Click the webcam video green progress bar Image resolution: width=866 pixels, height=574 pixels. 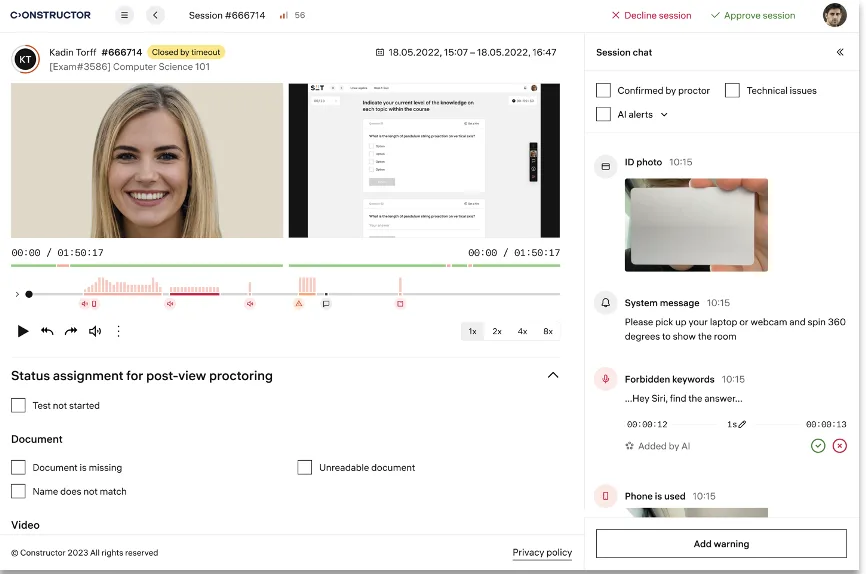point(147,266)
